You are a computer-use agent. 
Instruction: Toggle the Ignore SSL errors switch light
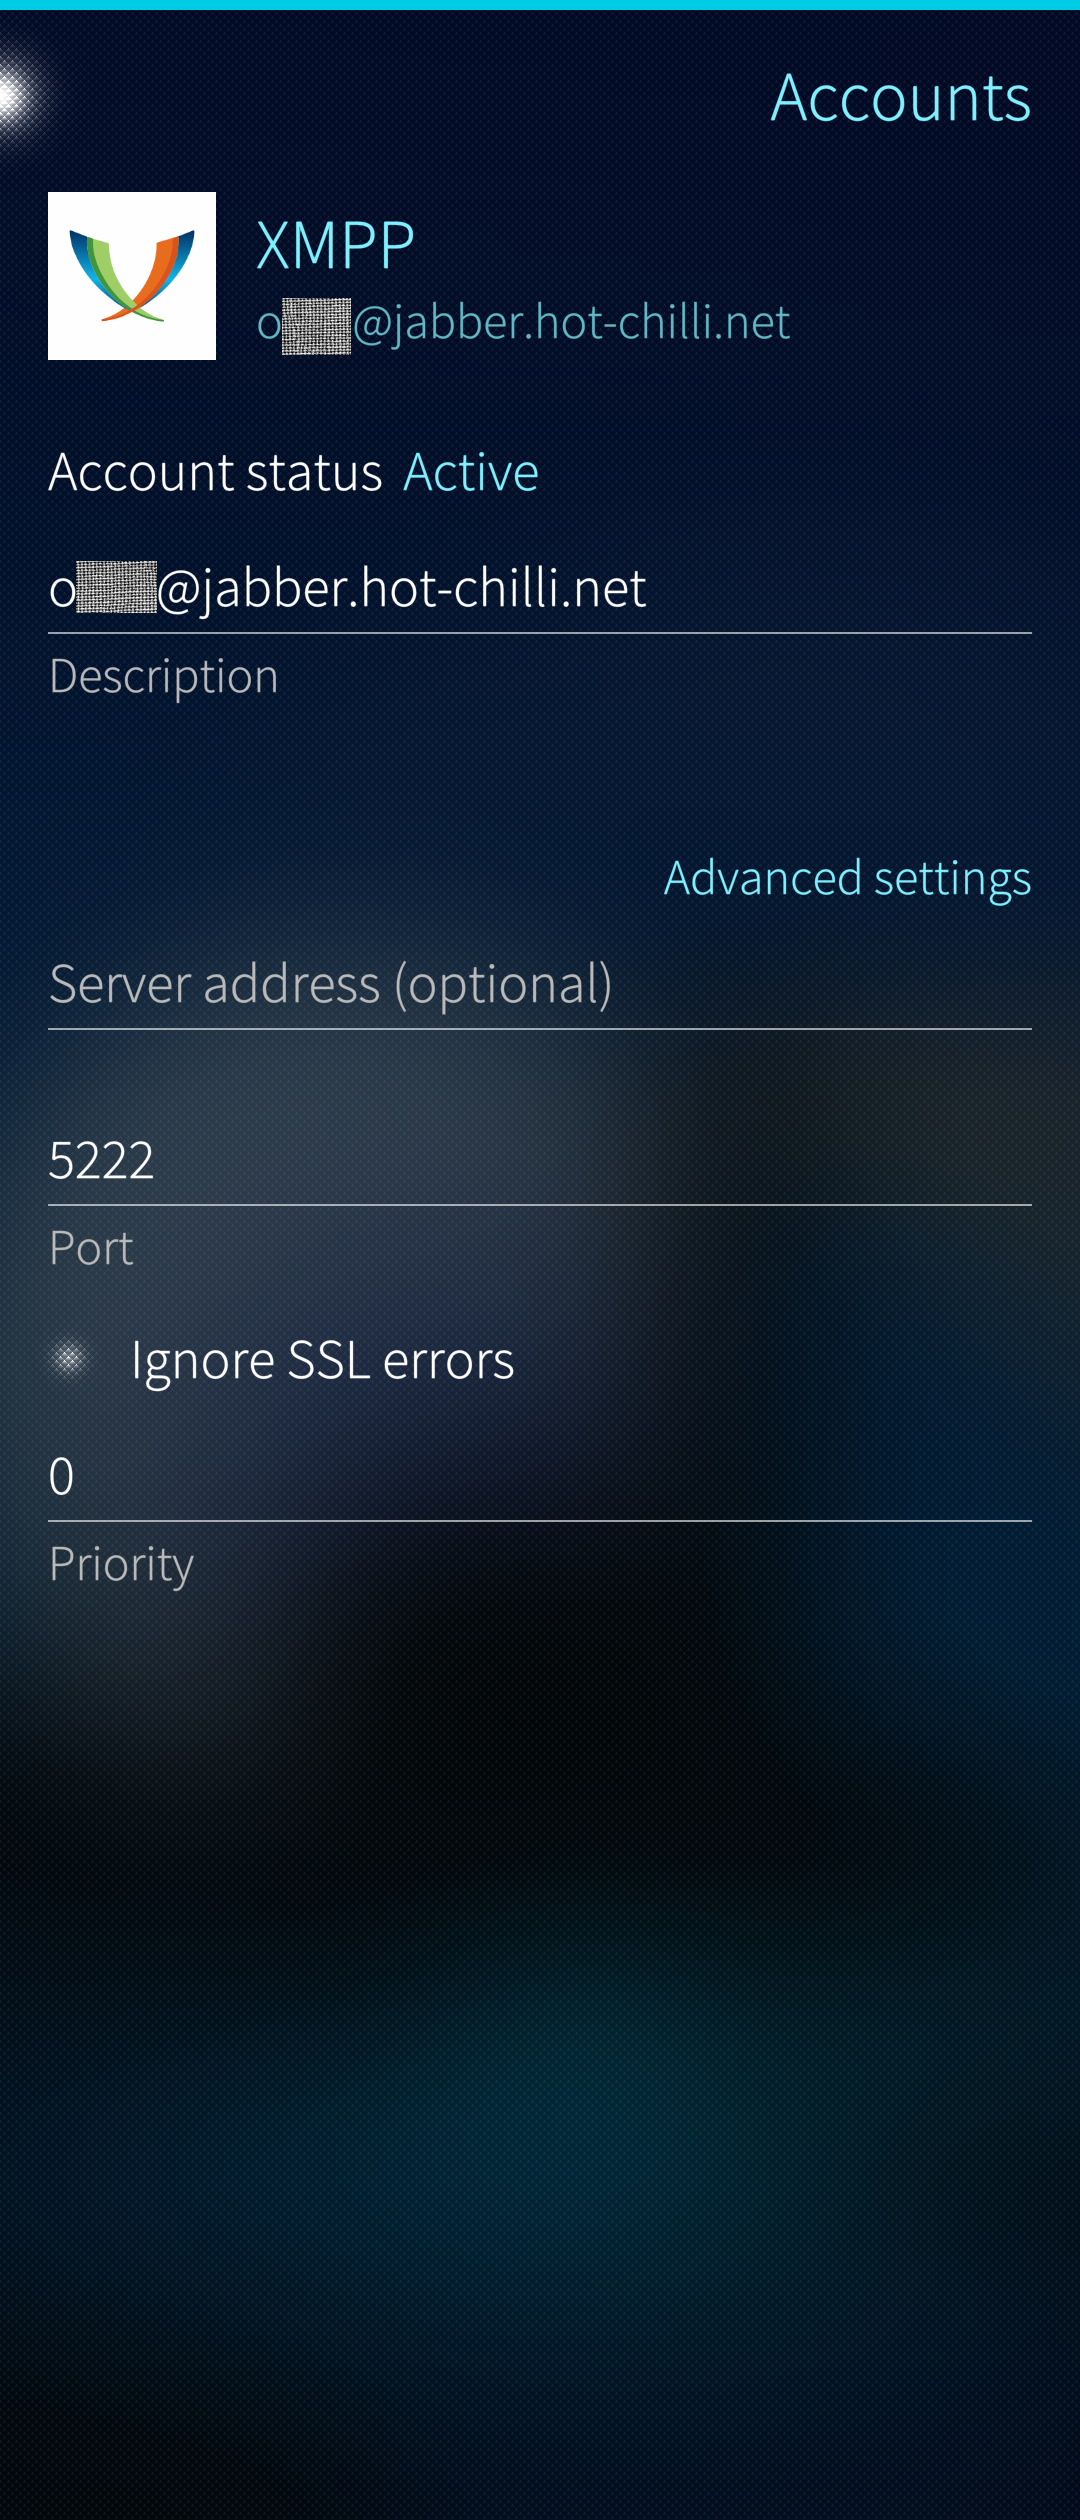coord(70,1359)
